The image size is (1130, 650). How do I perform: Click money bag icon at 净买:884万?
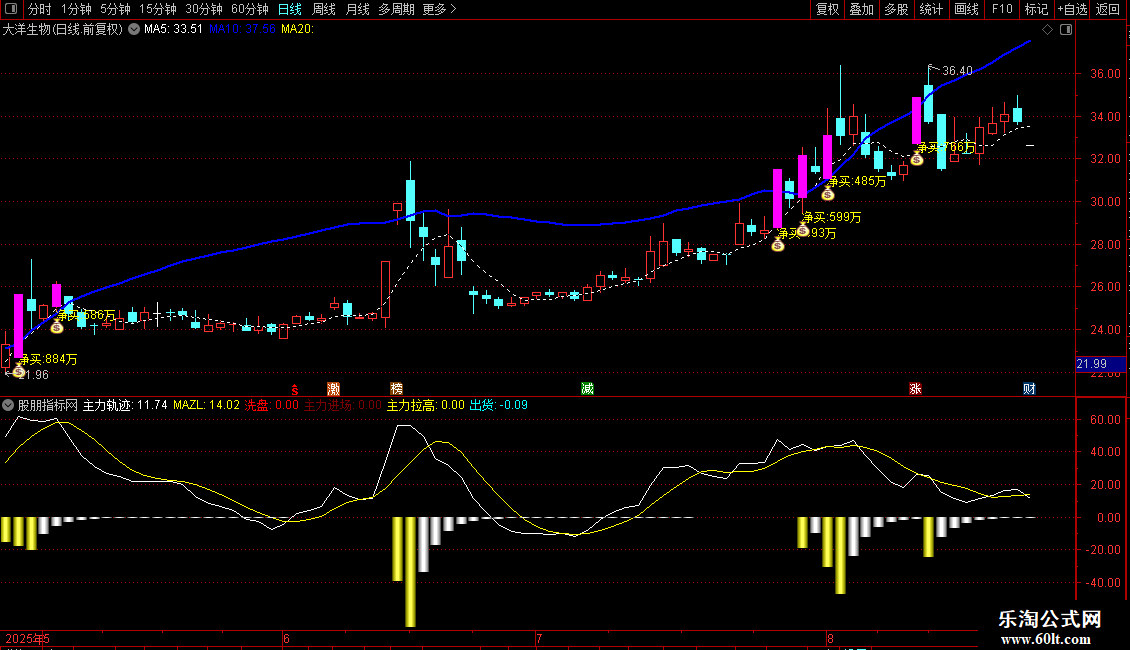(x=19, y=370)
